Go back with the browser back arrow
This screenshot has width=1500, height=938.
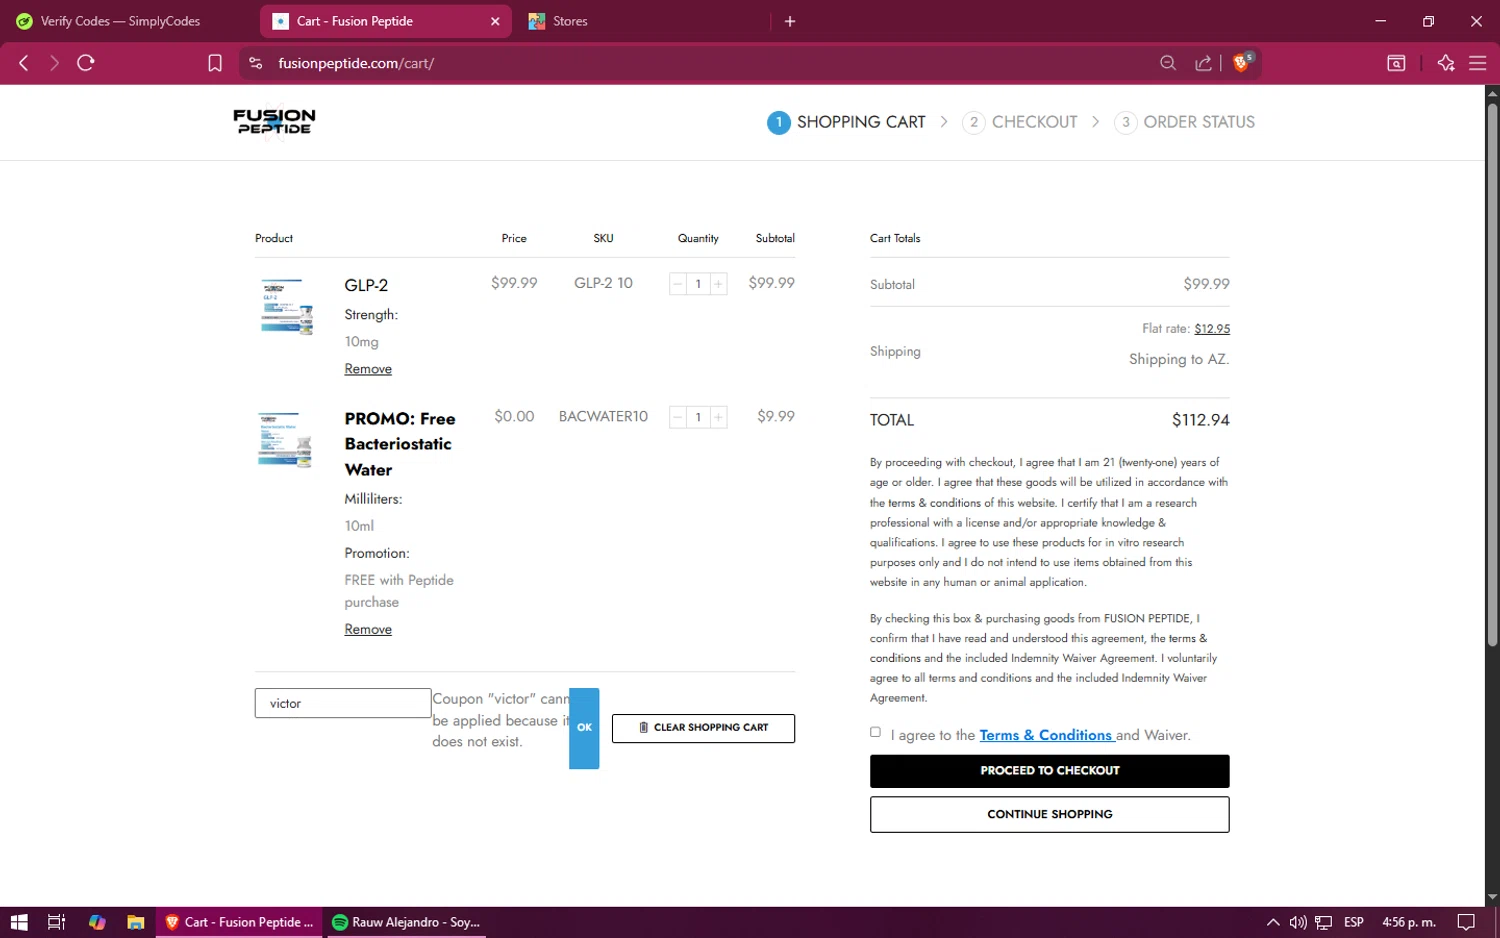coord(24,63)
